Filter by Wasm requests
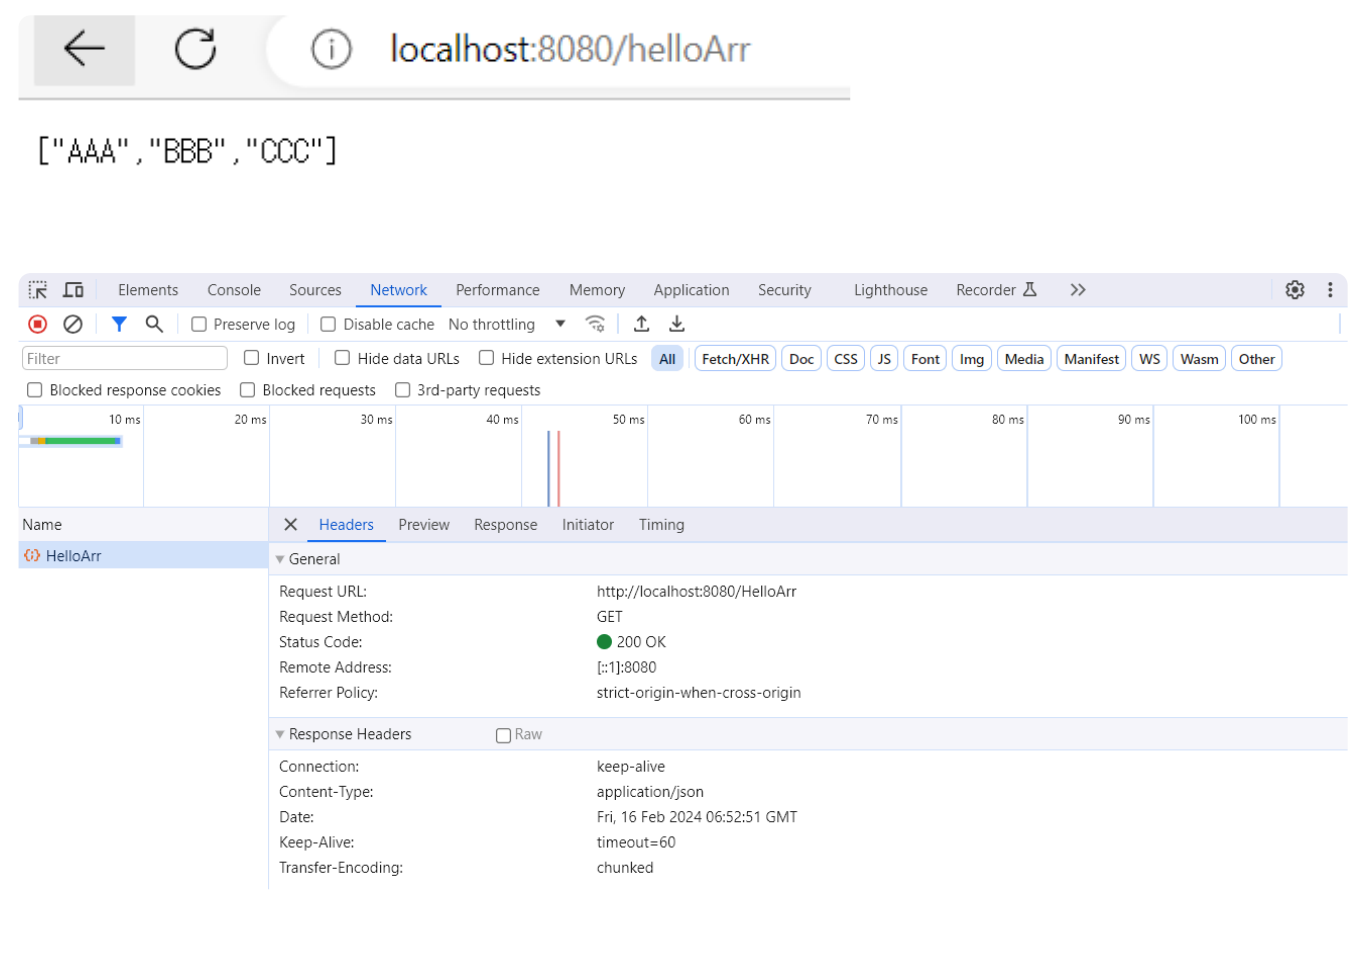Screen dimensions: 1370x957 1199,359
